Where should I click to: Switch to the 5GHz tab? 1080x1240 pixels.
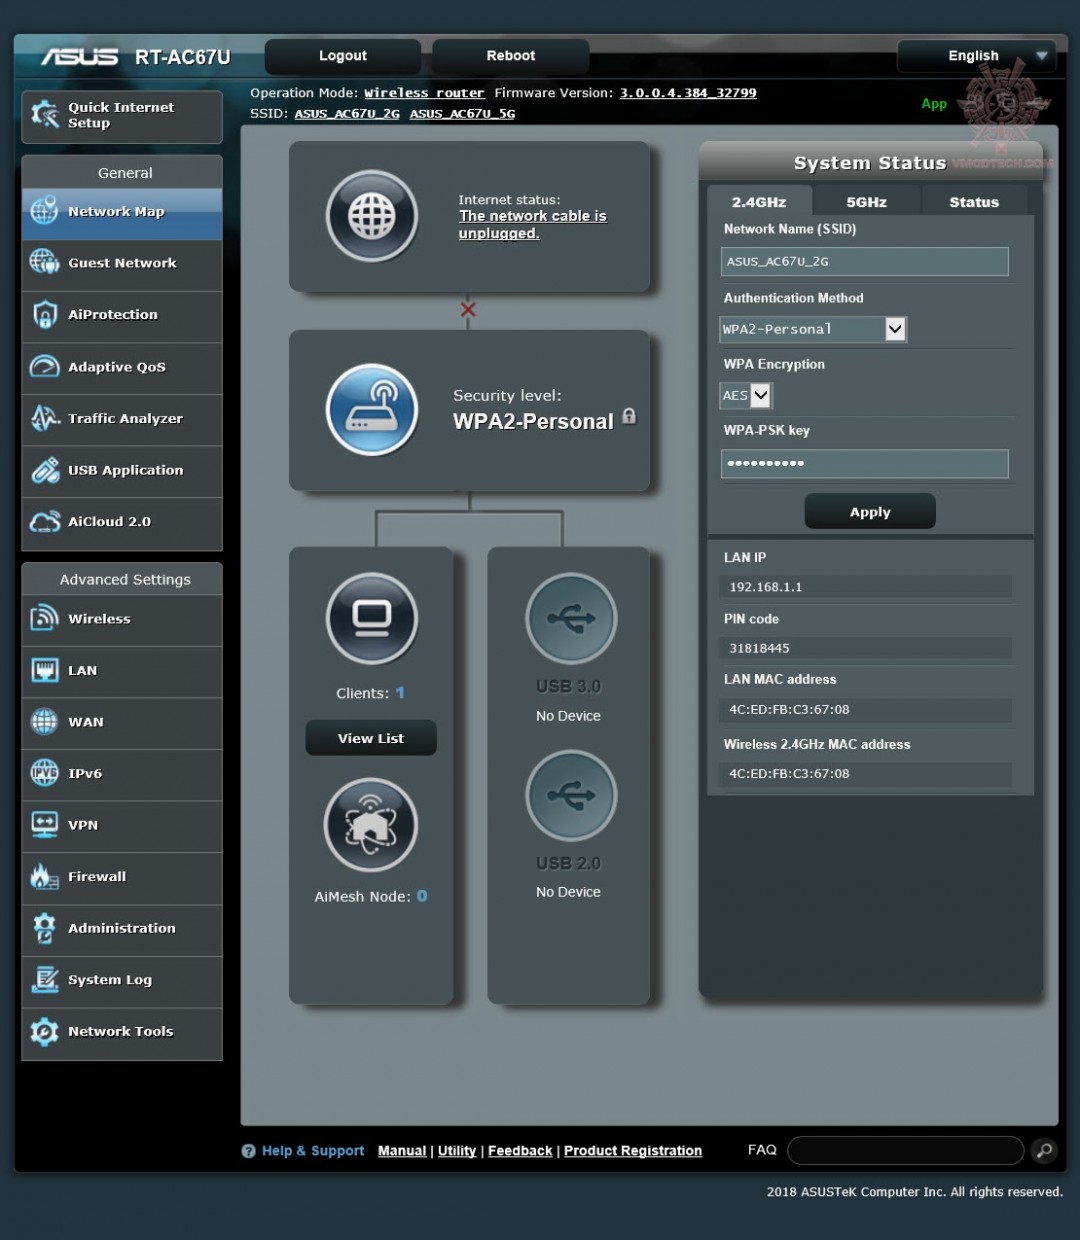click(866, 202)
